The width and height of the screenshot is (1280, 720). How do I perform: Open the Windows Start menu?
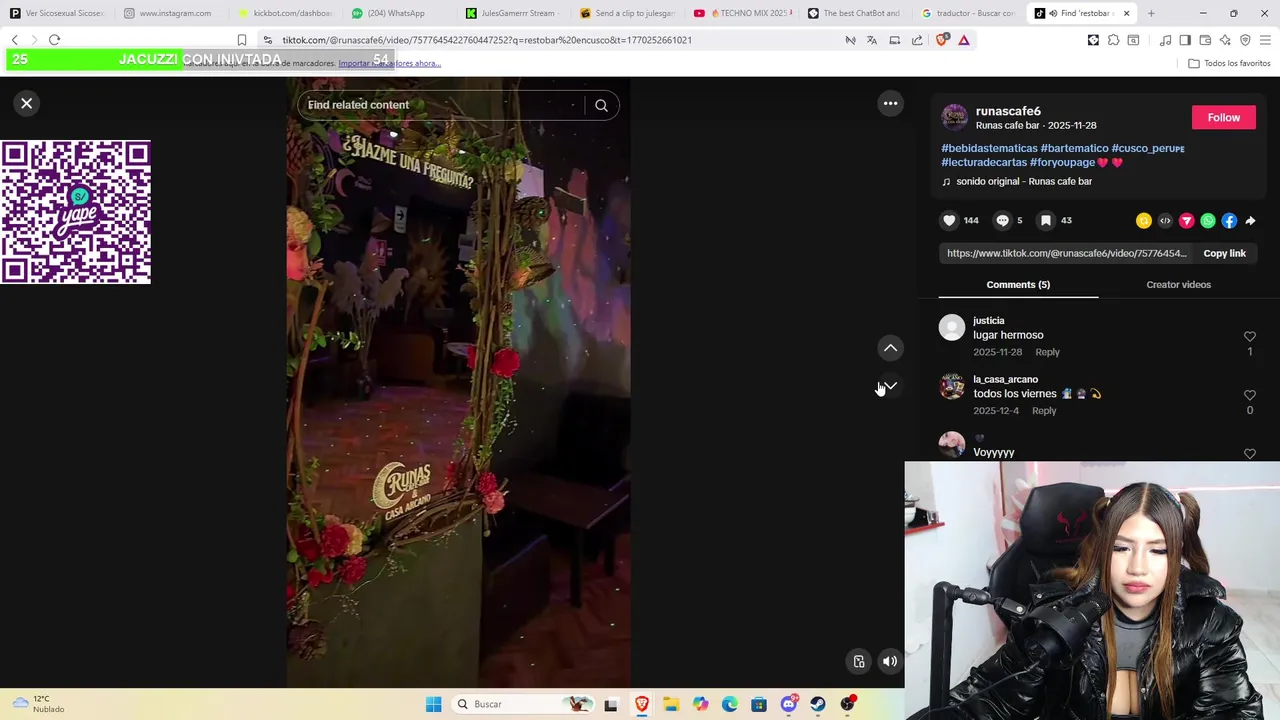pos(433,704)
